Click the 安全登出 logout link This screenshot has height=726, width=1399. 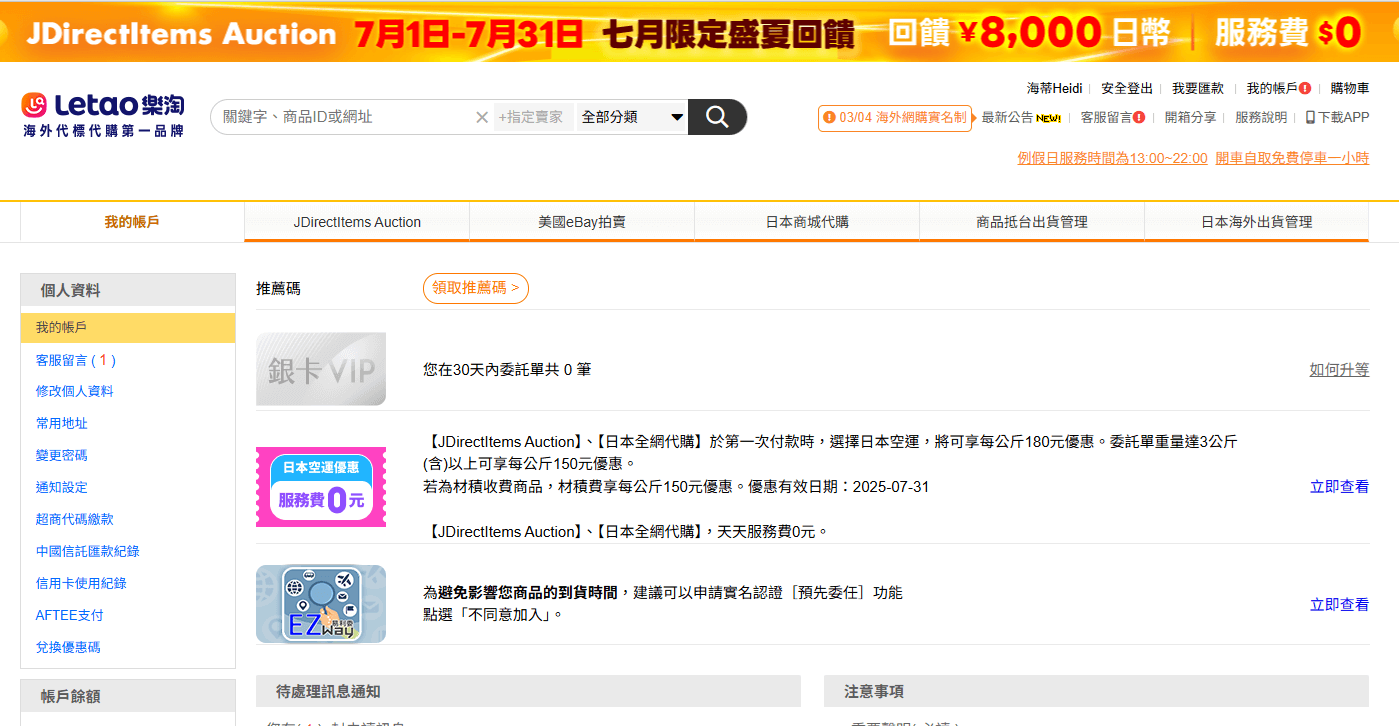click(x=1127, y=88)
